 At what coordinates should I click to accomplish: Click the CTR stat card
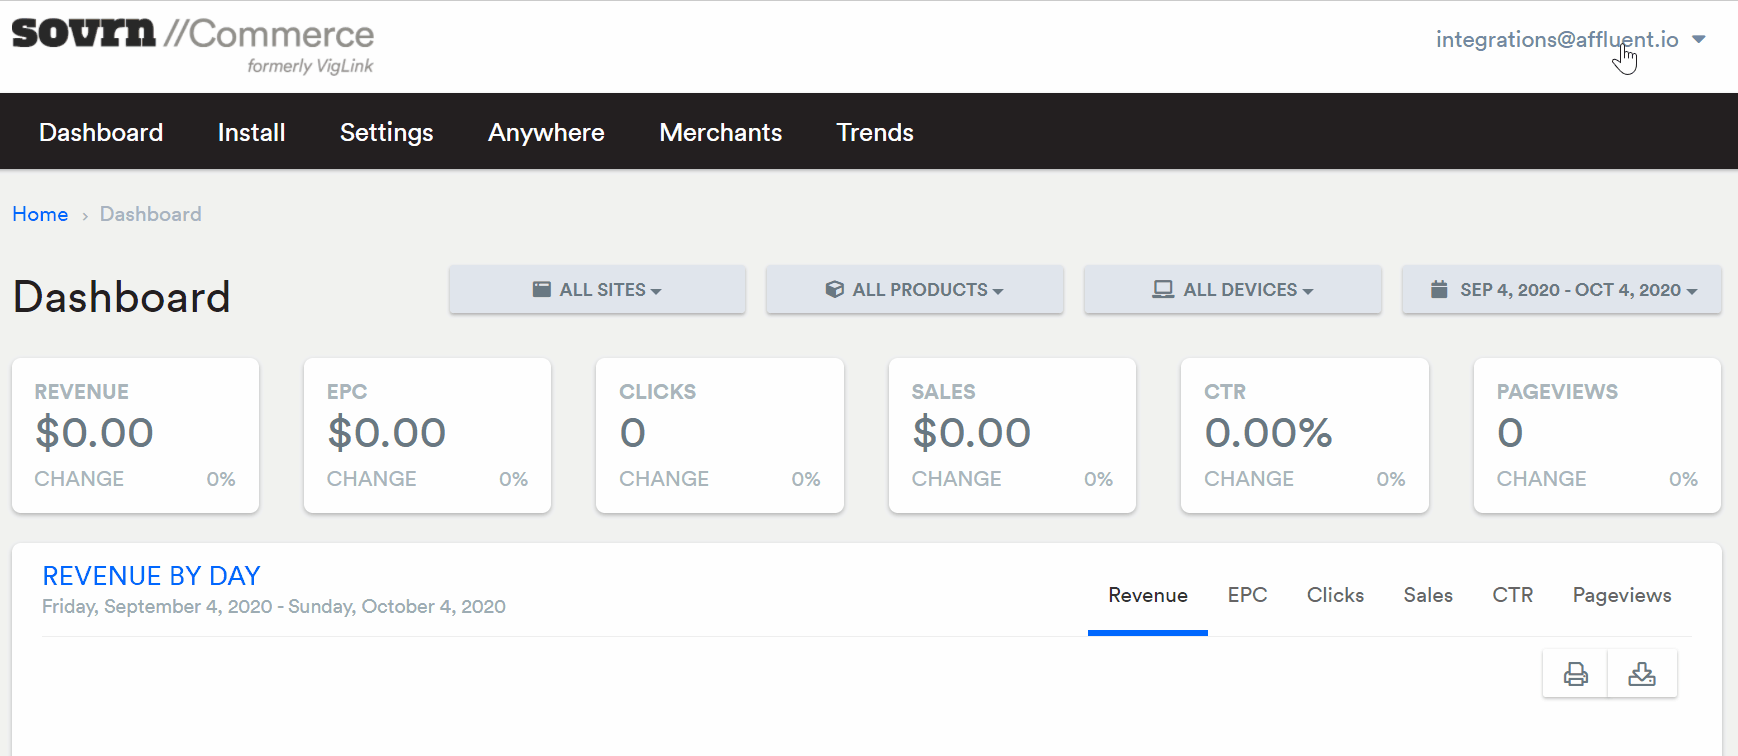click(x=1305, y=436)
